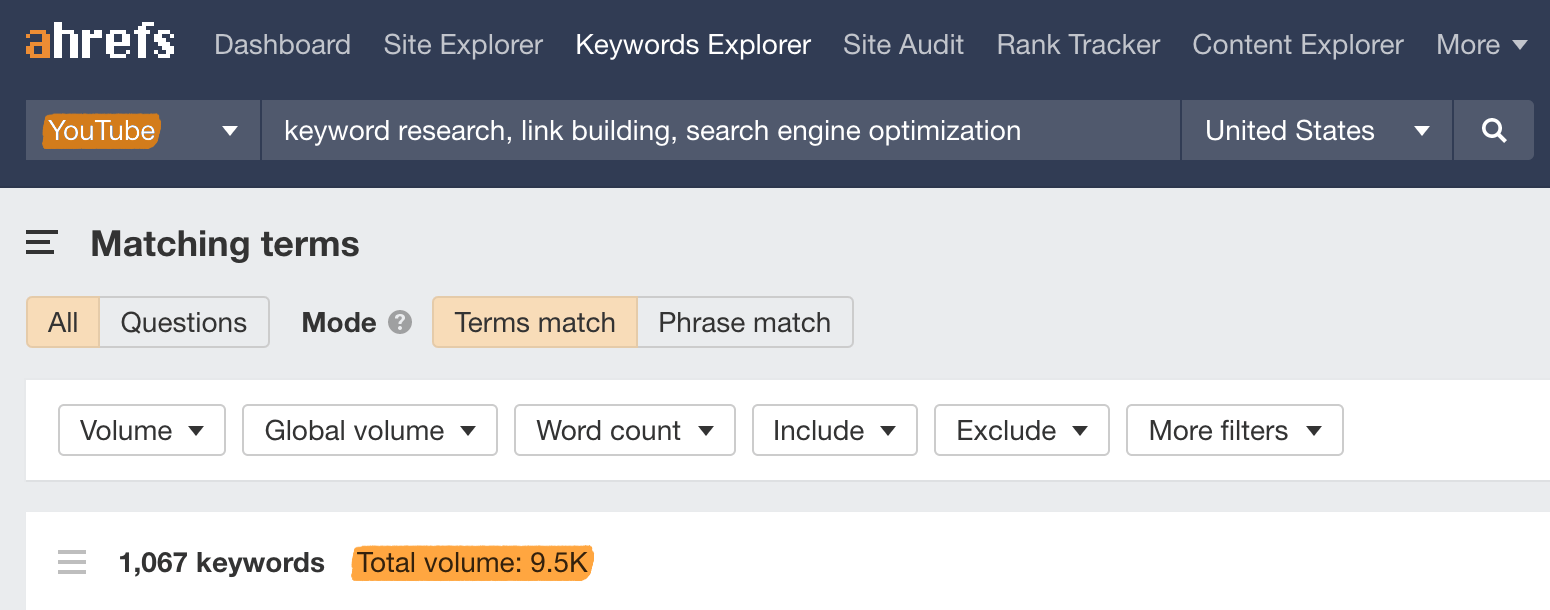Open the Dashboard page

pos(282,45)
